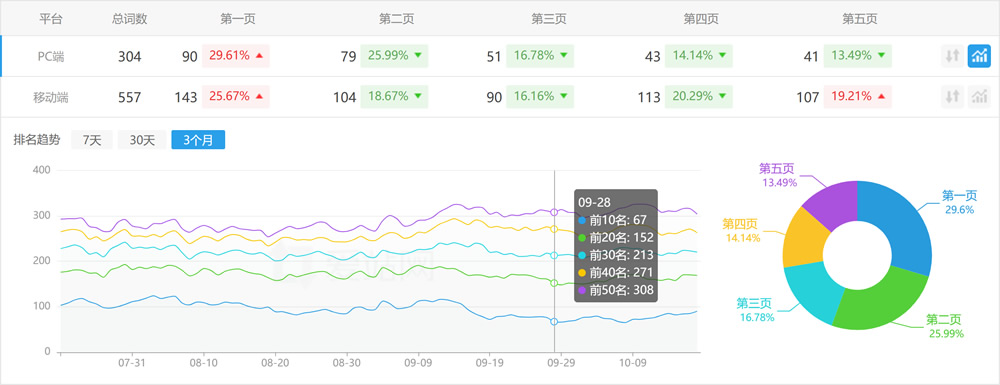The height and width of the screenshot is (385, 1000).
Task: Click the 16.16% green badge in 移动端 row
Action: (x=540, y=97)
